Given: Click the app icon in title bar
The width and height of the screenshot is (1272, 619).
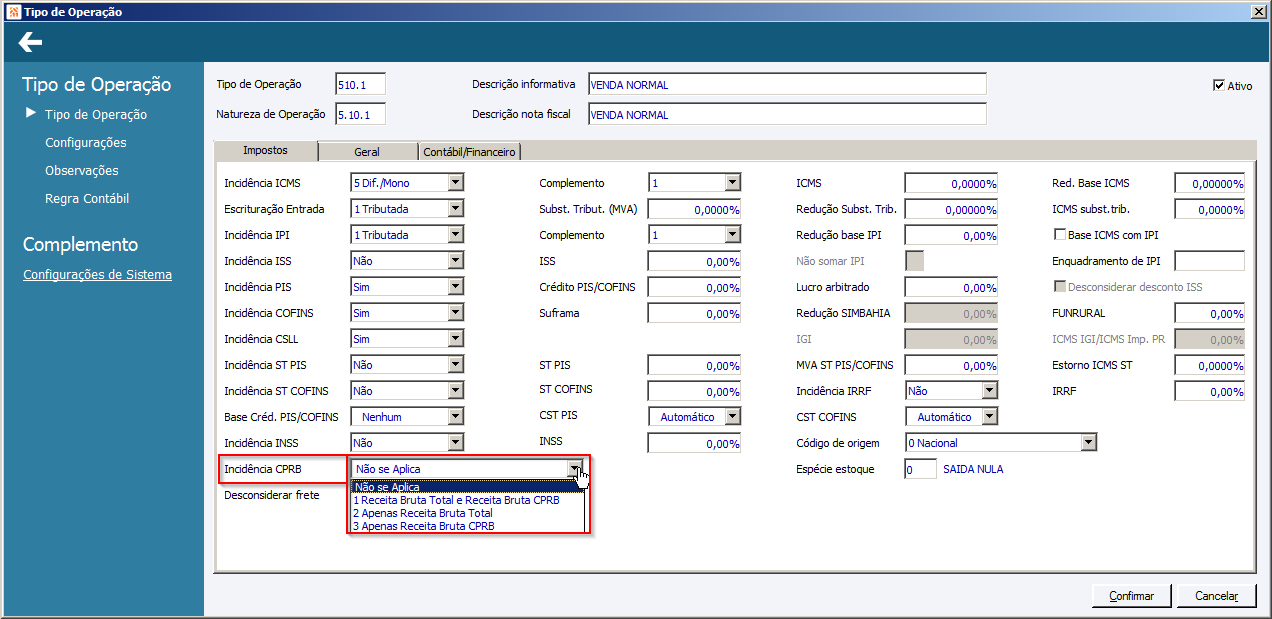Looking at the screenshot, I should click(x=12, y=11).
